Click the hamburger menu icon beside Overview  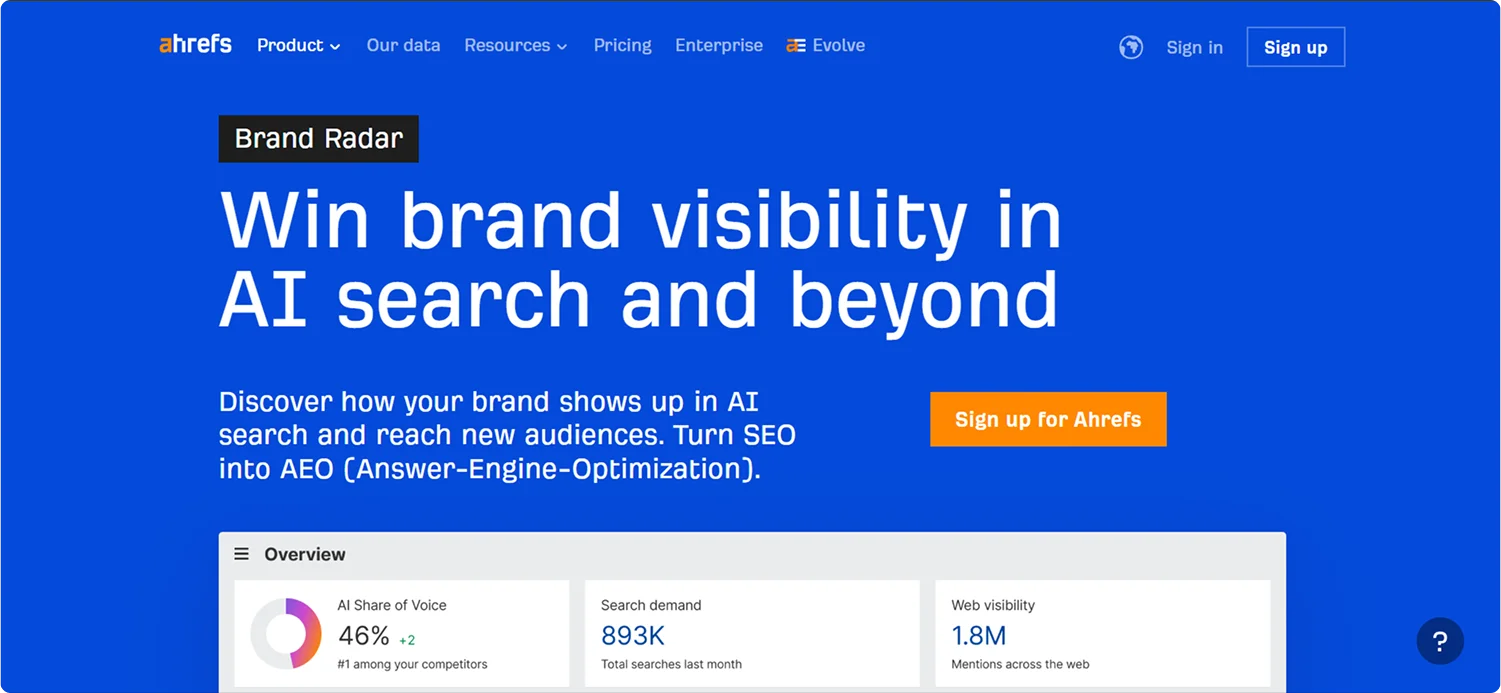point(241,554)
